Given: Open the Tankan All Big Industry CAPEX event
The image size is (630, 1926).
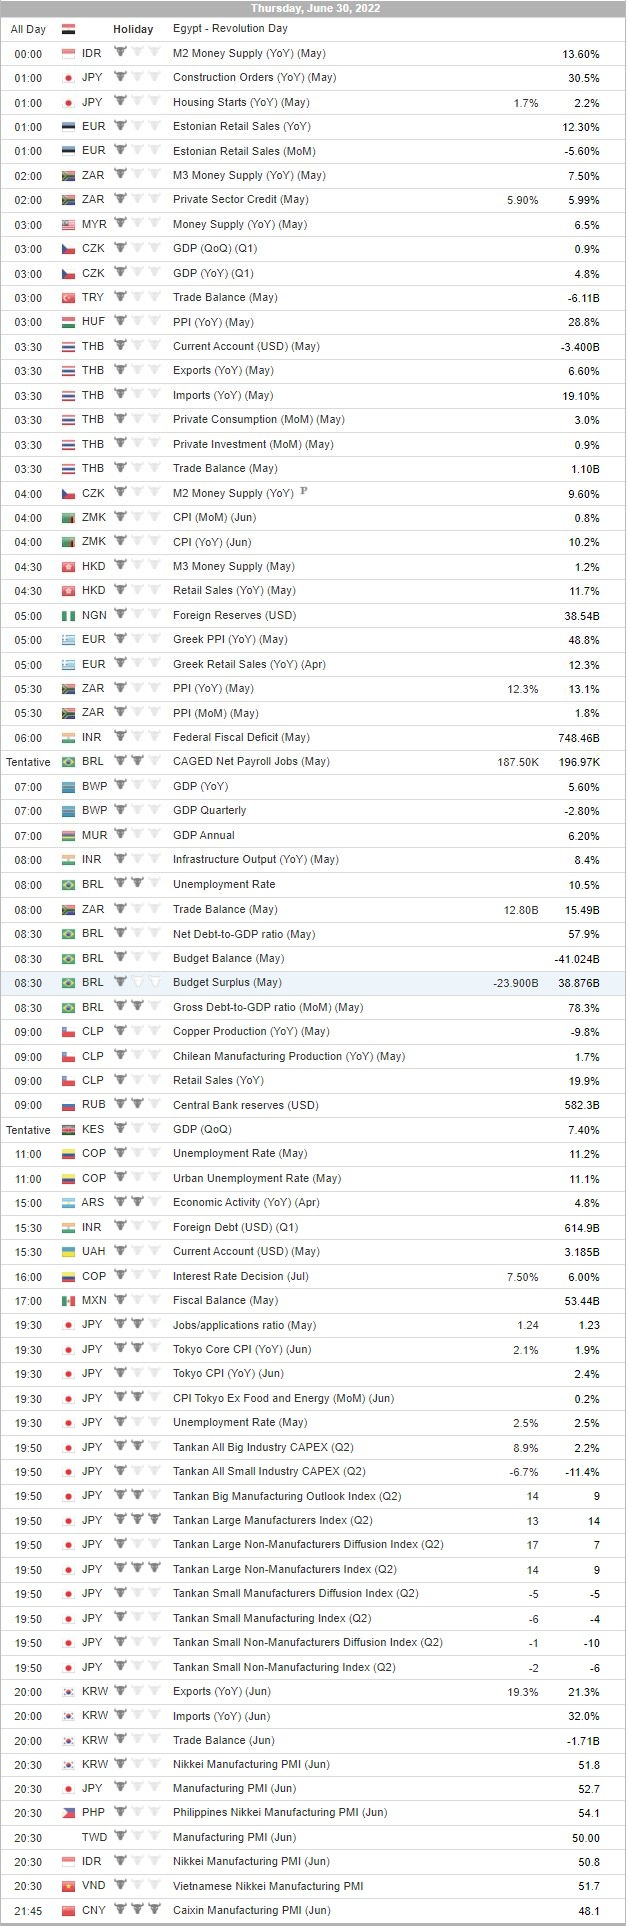Looking at the screenshot, I should tap(263, 1448).
